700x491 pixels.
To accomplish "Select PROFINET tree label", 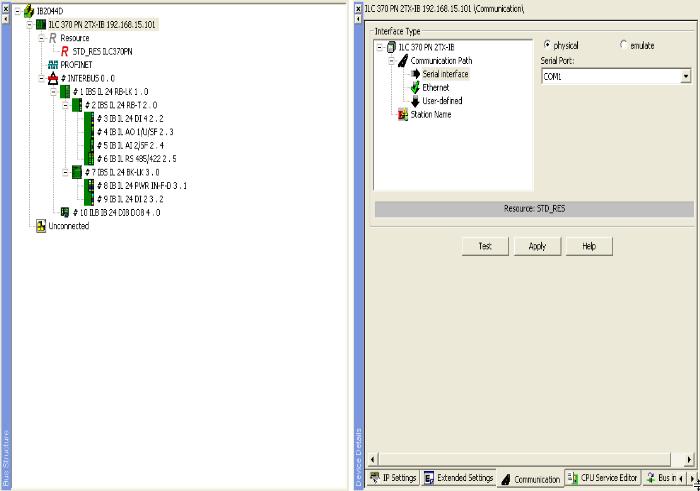I will 76,65.
